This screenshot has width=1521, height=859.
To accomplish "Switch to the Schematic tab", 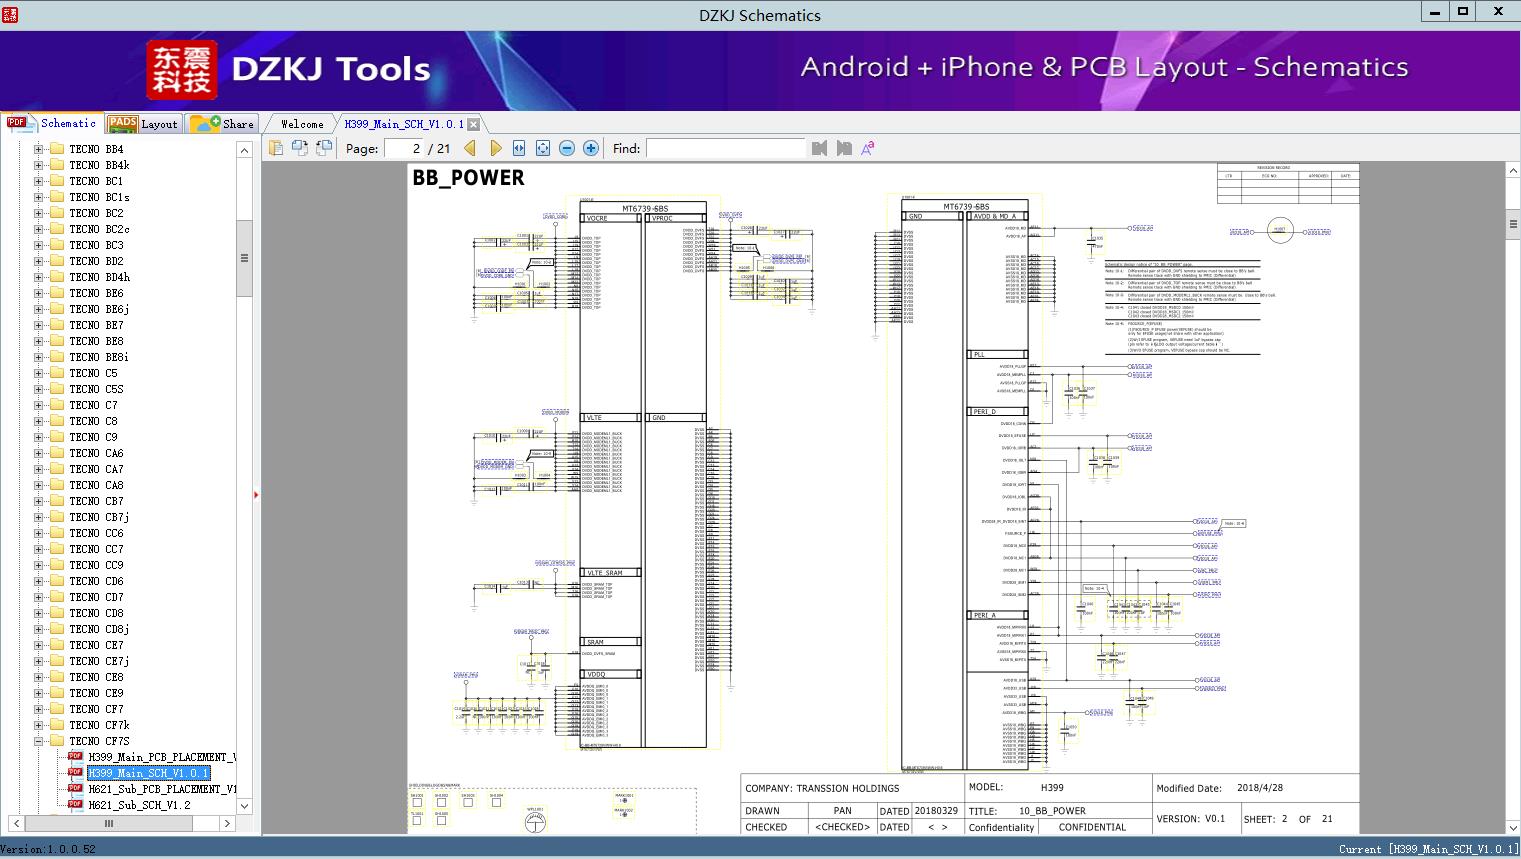I will pos(51,123).
